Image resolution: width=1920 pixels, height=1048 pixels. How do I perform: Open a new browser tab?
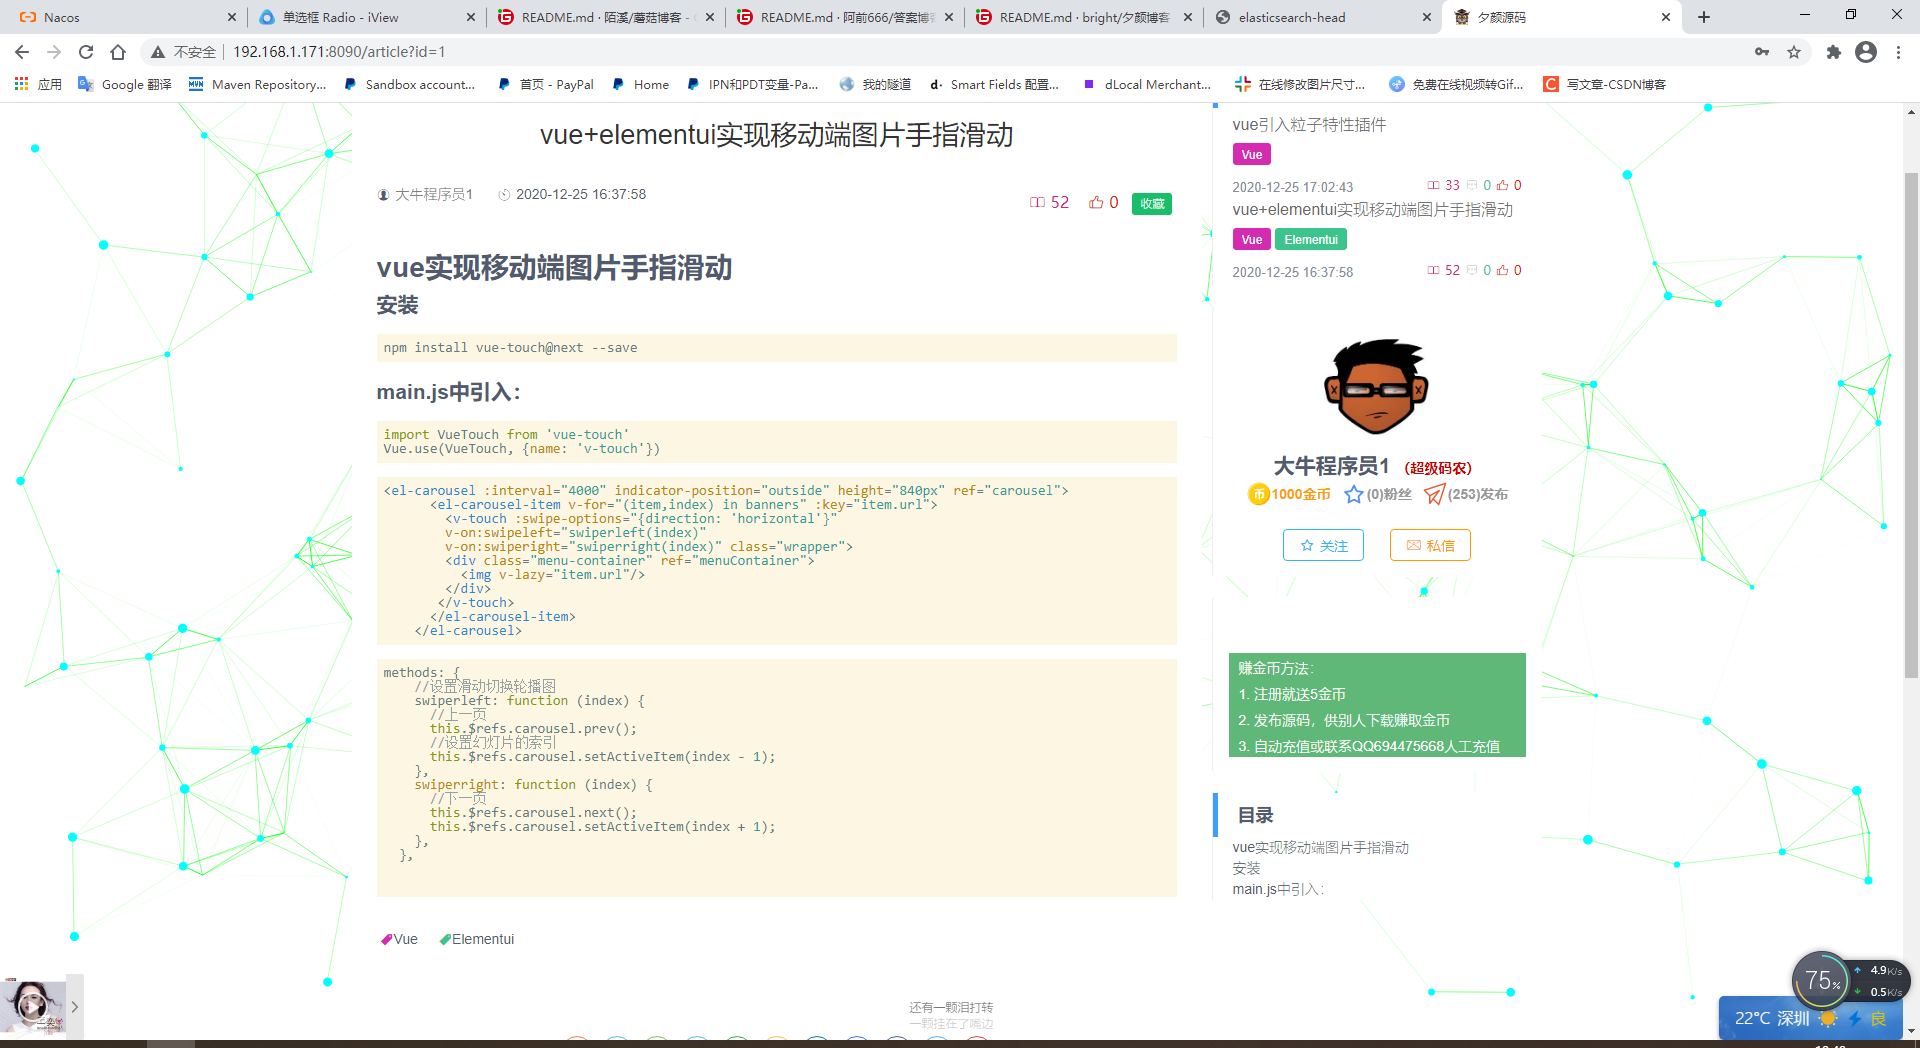[x=1704, y=17]
